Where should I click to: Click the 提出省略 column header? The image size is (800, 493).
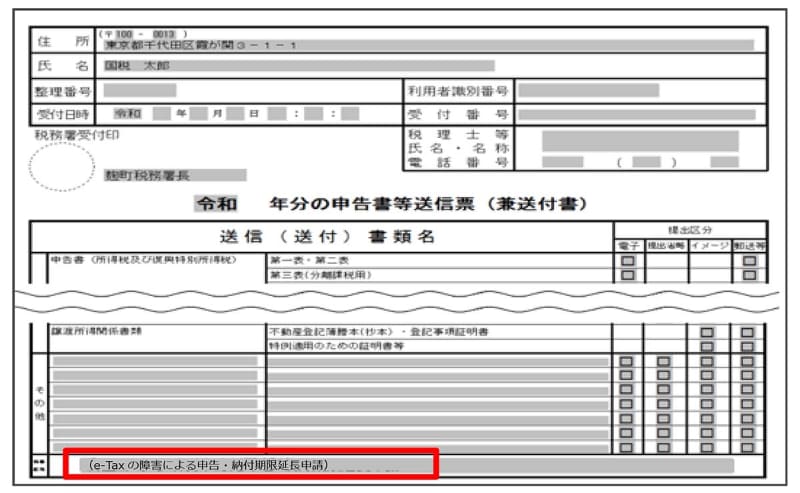point(666,245)
